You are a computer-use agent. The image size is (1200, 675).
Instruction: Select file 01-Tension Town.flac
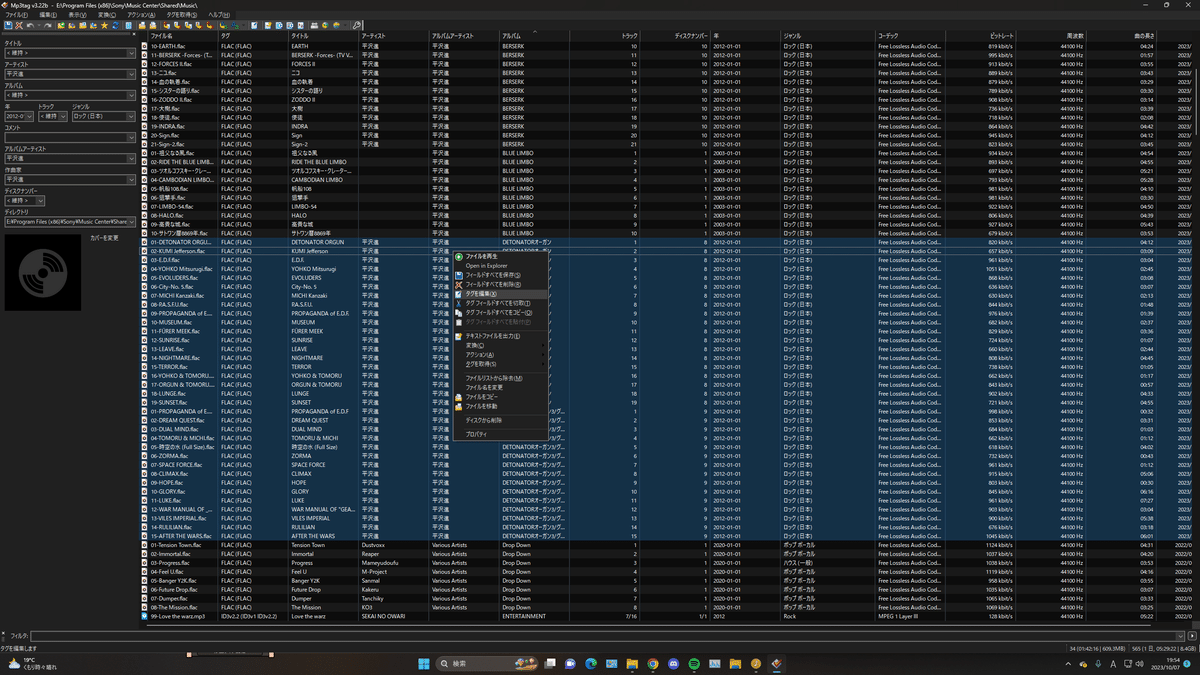pos(176,545)
